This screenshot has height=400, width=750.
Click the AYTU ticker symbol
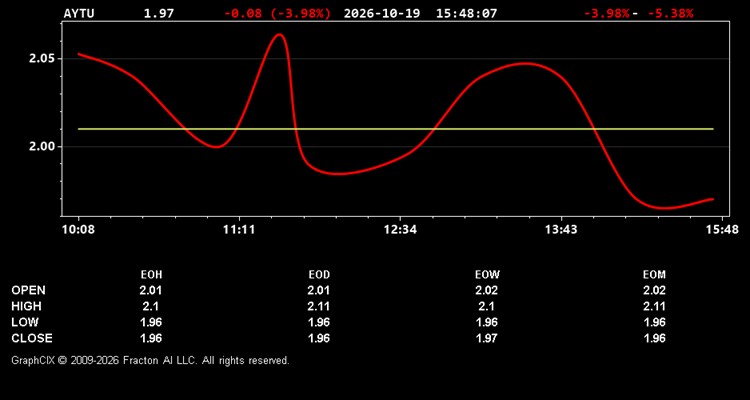click(79, 13)
